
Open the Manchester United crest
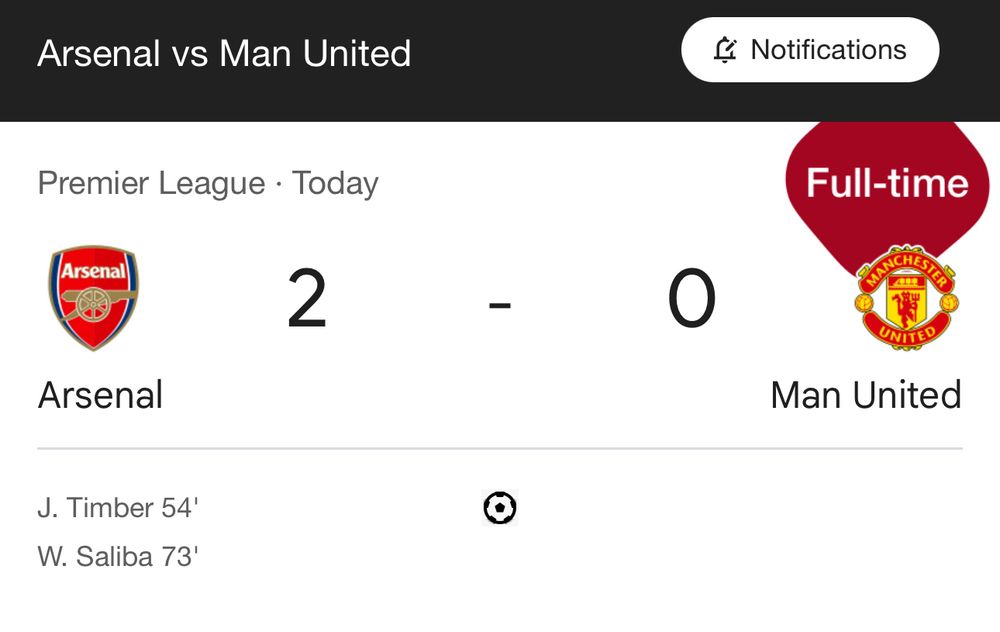[906, 297]
